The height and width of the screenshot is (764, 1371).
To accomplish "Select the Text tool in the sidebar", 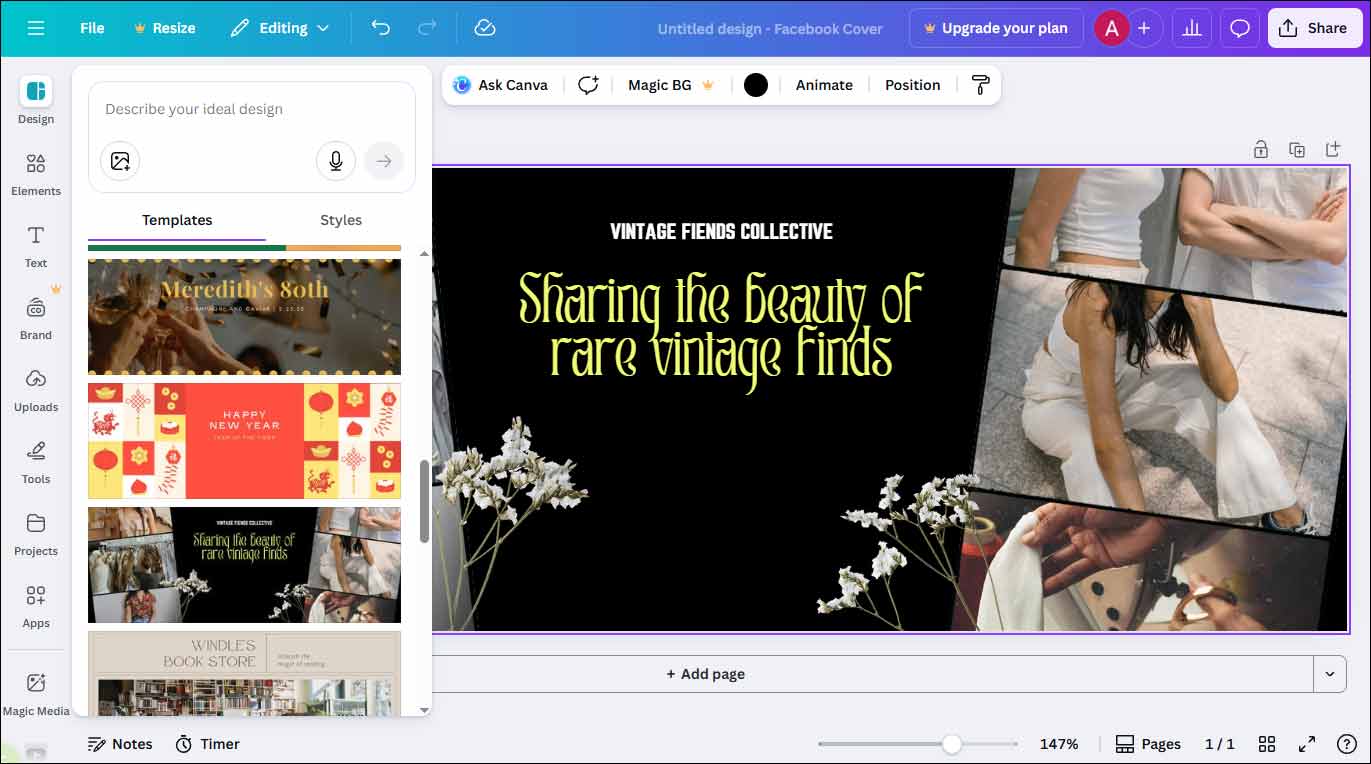I will (x=35, y=247).
